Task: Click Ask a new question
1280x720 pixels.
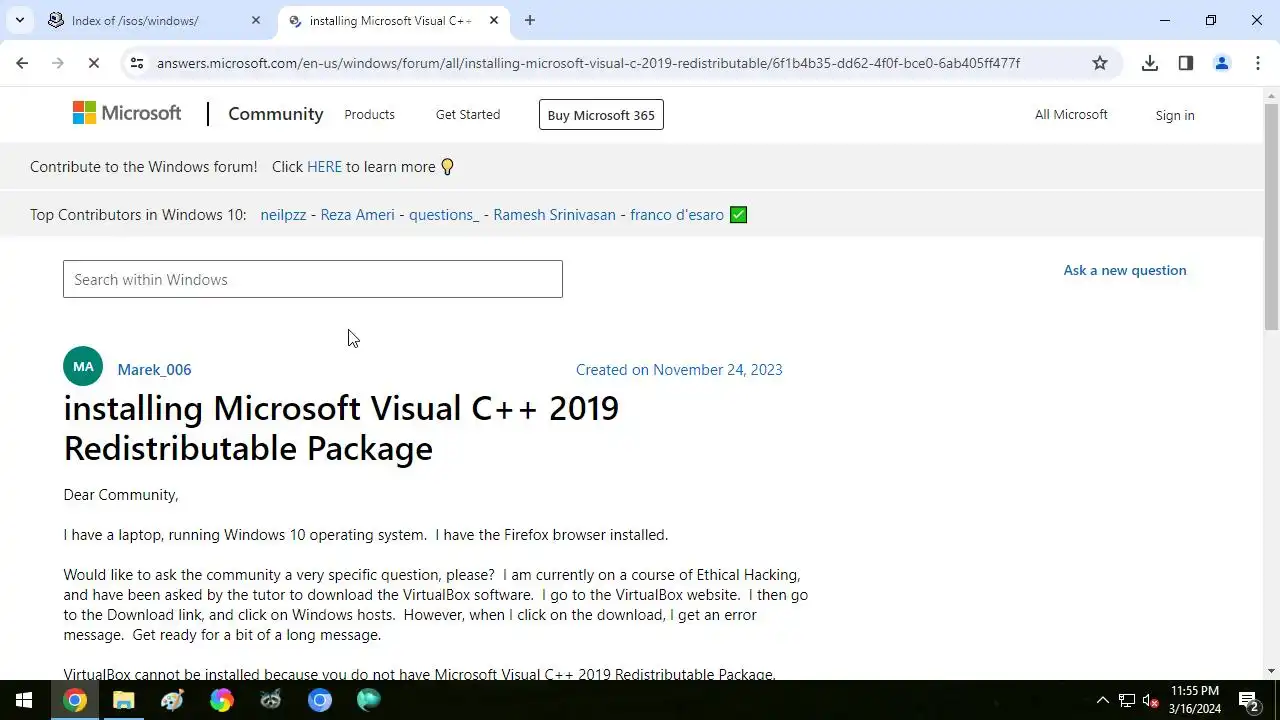Action: pyautogui.click(x=1125, y=270)
